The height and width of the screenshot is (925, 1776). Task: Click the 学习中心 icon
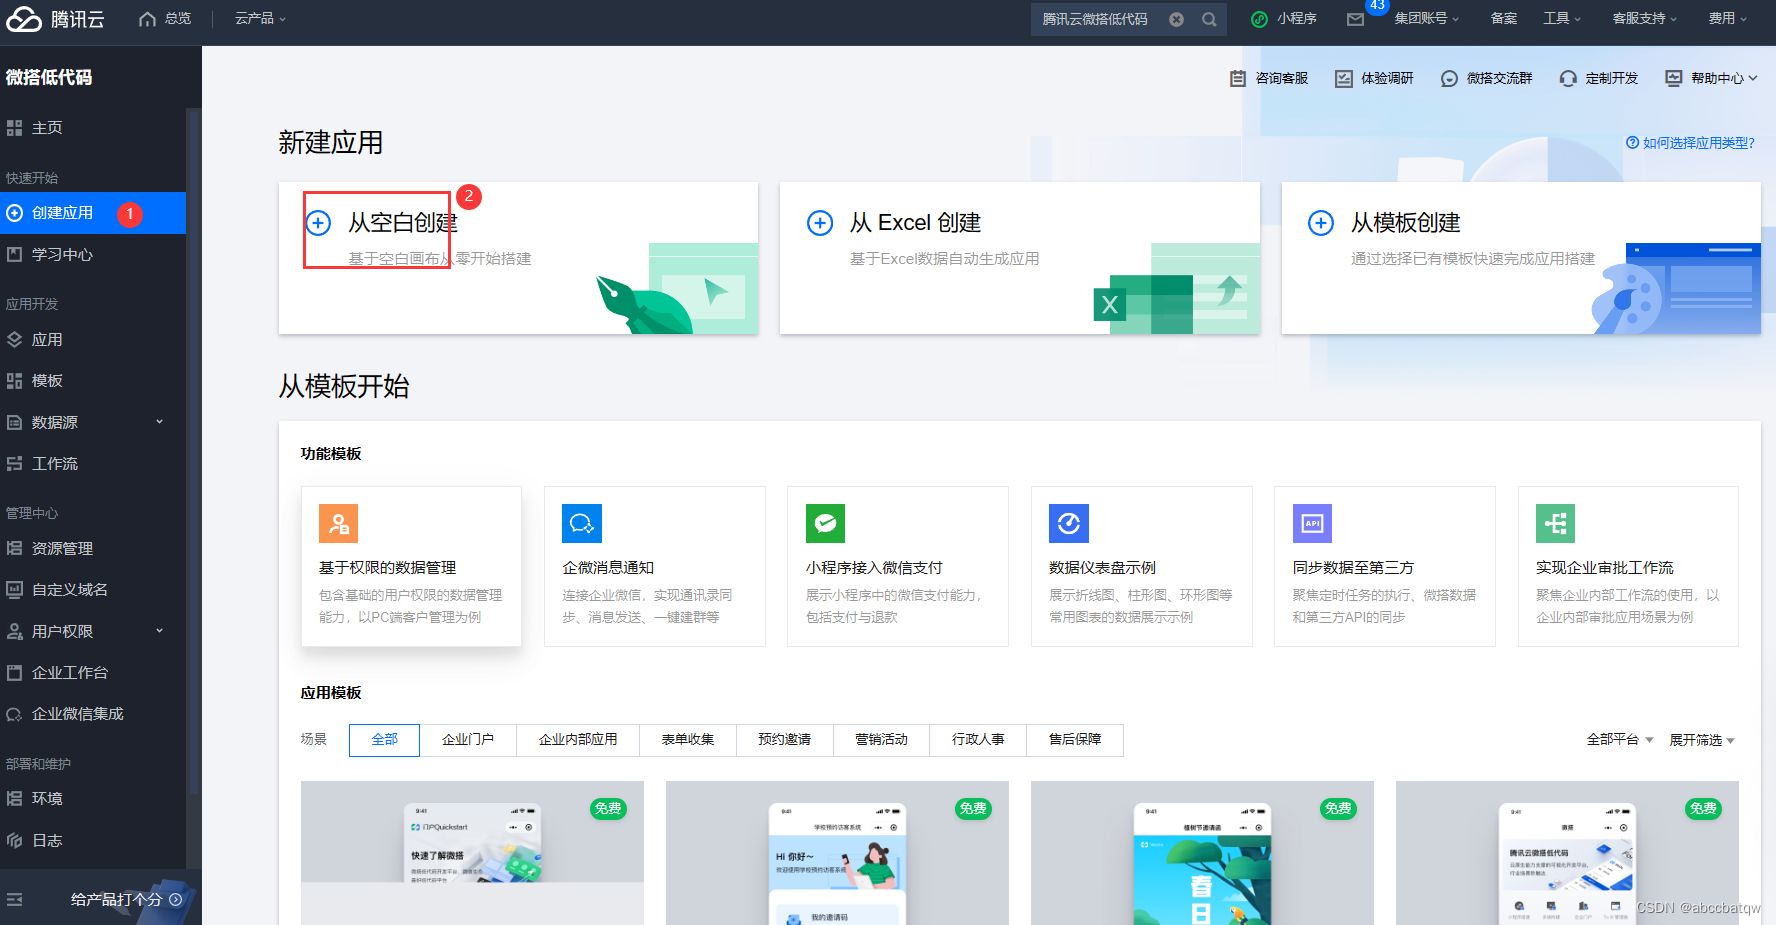coord(14,254)
